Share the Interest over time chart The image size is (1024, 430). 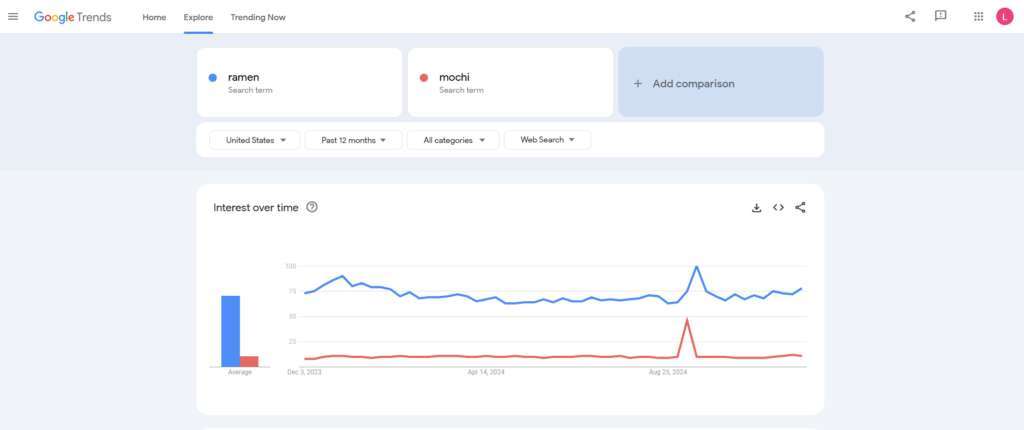800,208
